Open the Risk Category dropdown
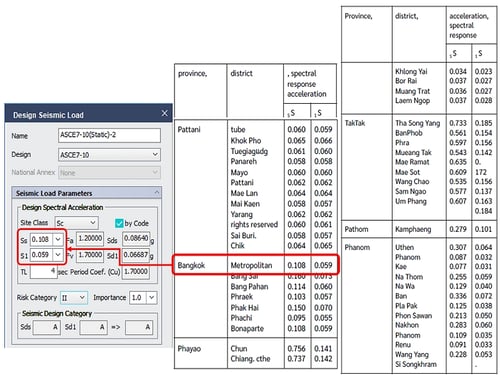This screenshot has width=500, height=375. pyautogui.click(x=74, y=298)
